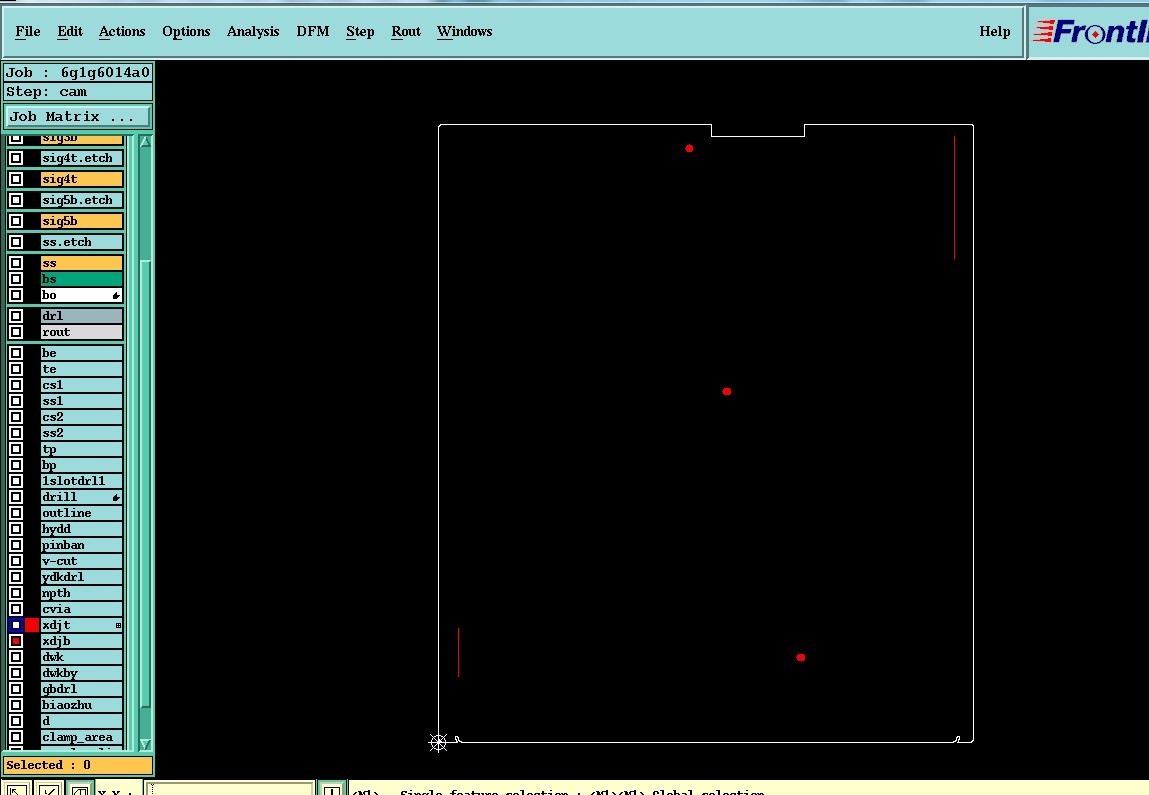Select the 1slotdrl1 layer name
This screenshot has height=795, width=1149.
tap(81, 481)
